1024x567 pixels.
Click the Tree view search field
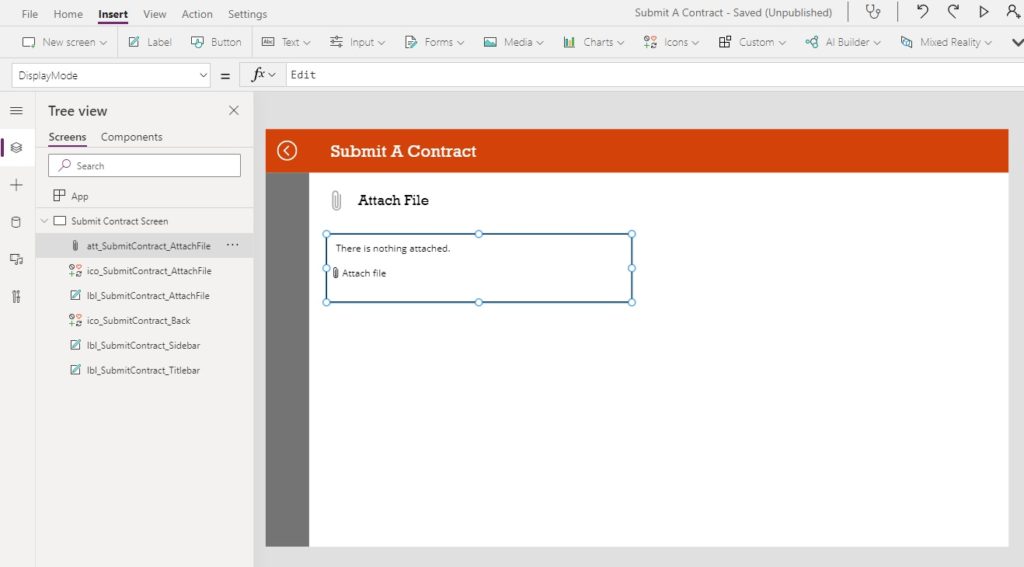click(x=144, y=165)
